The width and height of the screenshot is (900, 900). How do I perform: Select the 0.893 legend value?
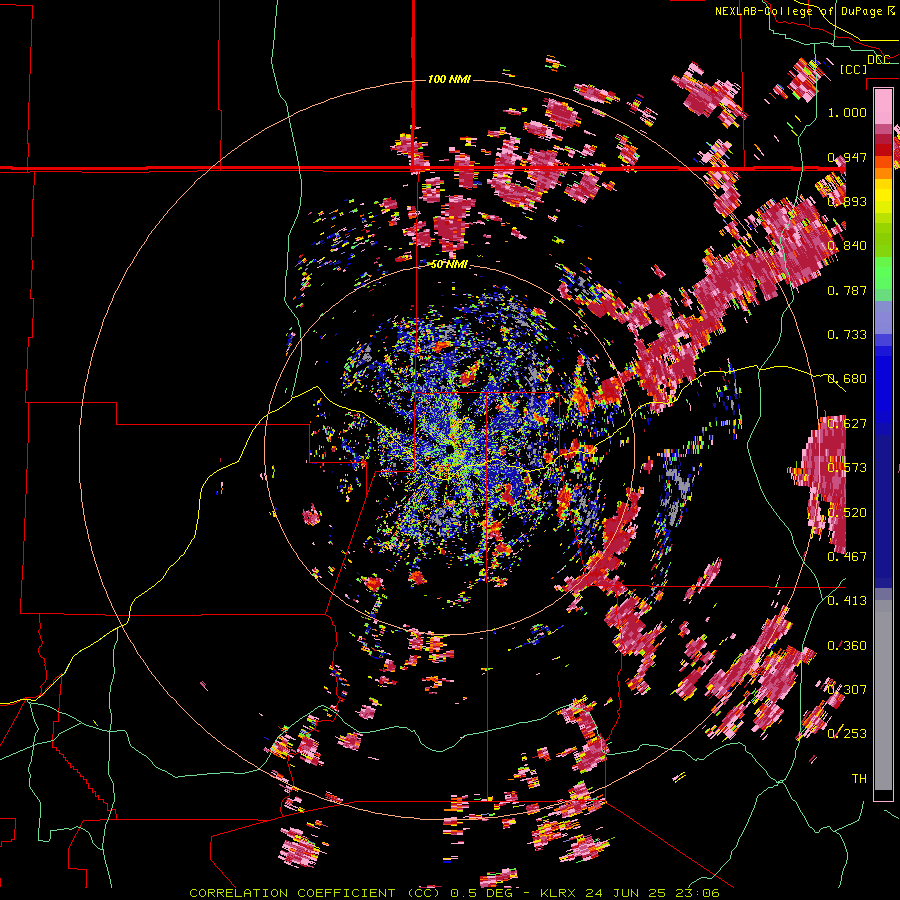(x=847, y=201)
